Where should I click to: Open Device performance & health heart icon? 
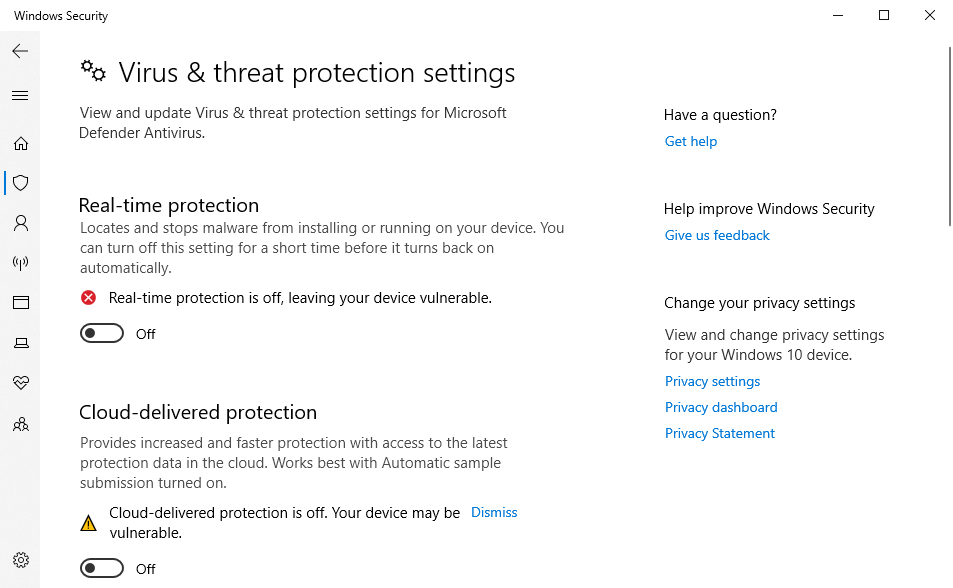(x=20, y=383)
